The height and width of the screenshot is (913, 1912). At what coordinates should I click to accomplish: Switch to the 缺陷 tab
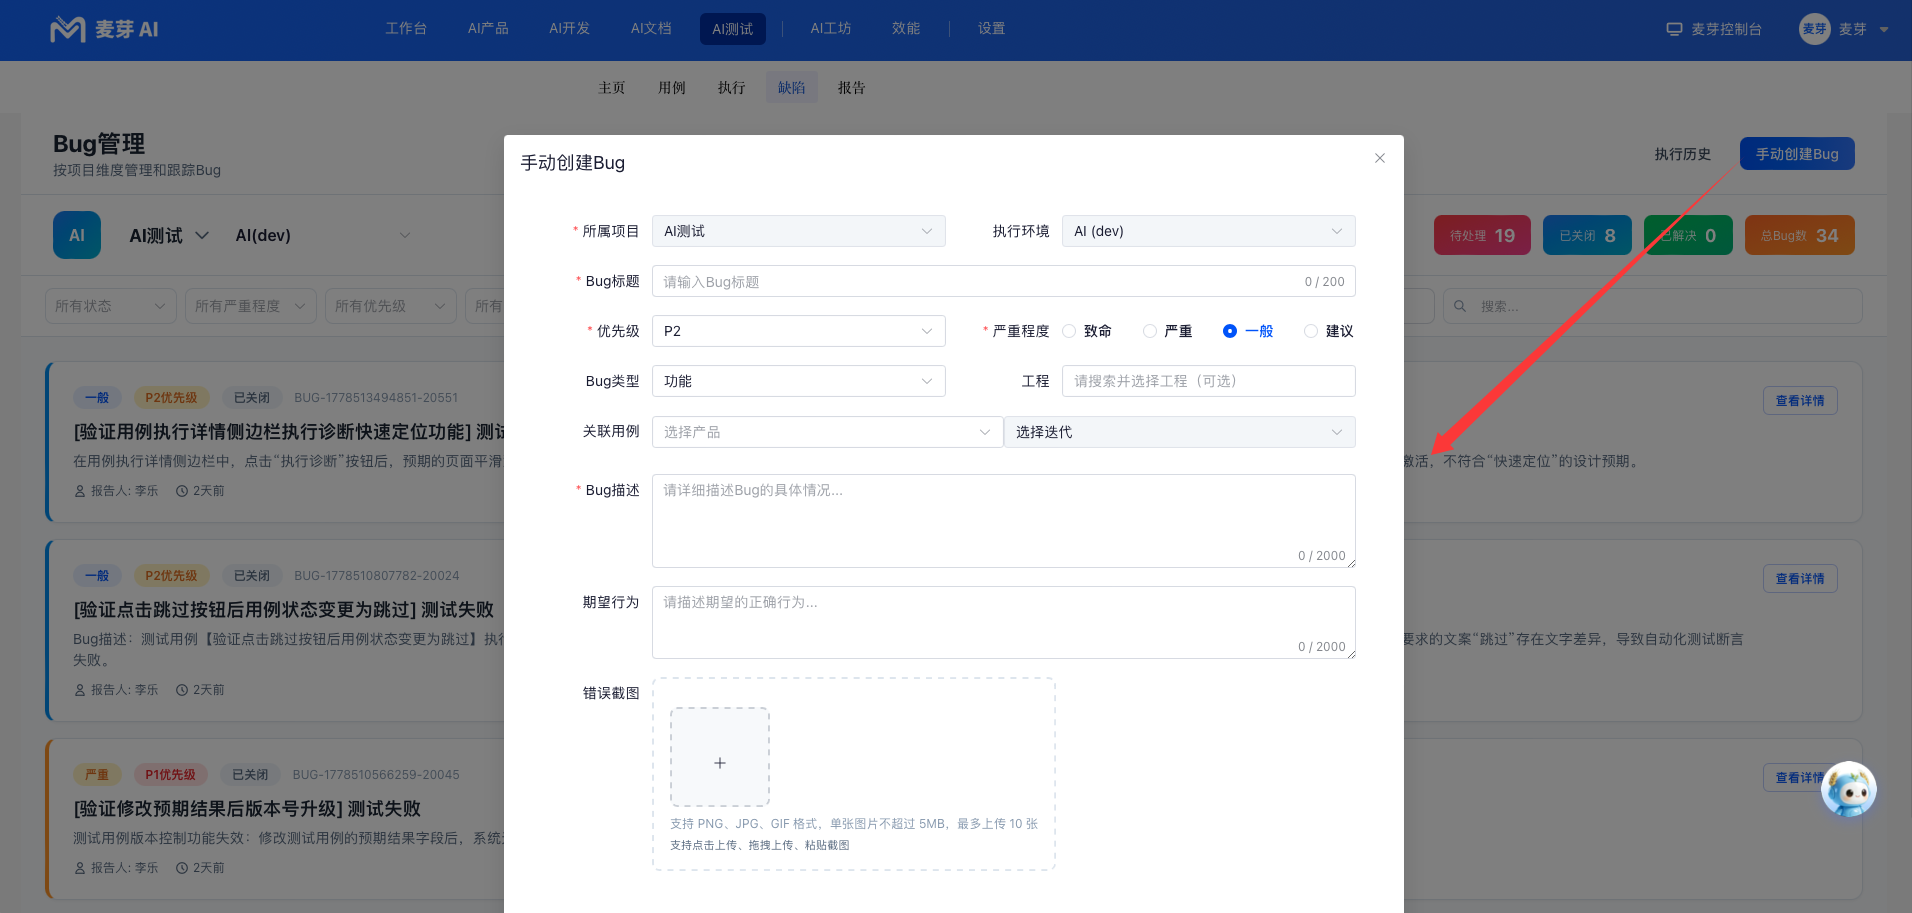[x=792, y=88]
